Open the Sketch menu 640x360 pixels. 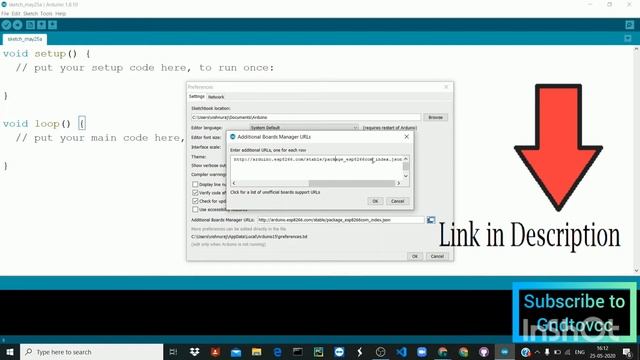pyautogui.click(x=30, y=13)
